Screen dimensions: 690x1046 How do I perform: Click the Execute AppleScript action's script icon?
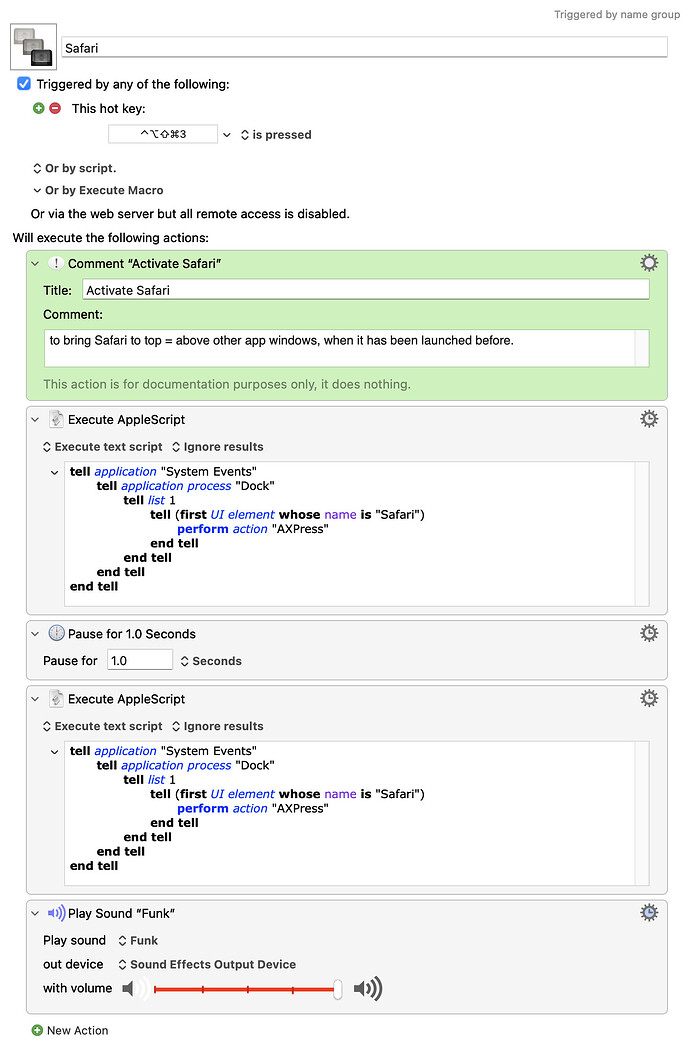57,418
